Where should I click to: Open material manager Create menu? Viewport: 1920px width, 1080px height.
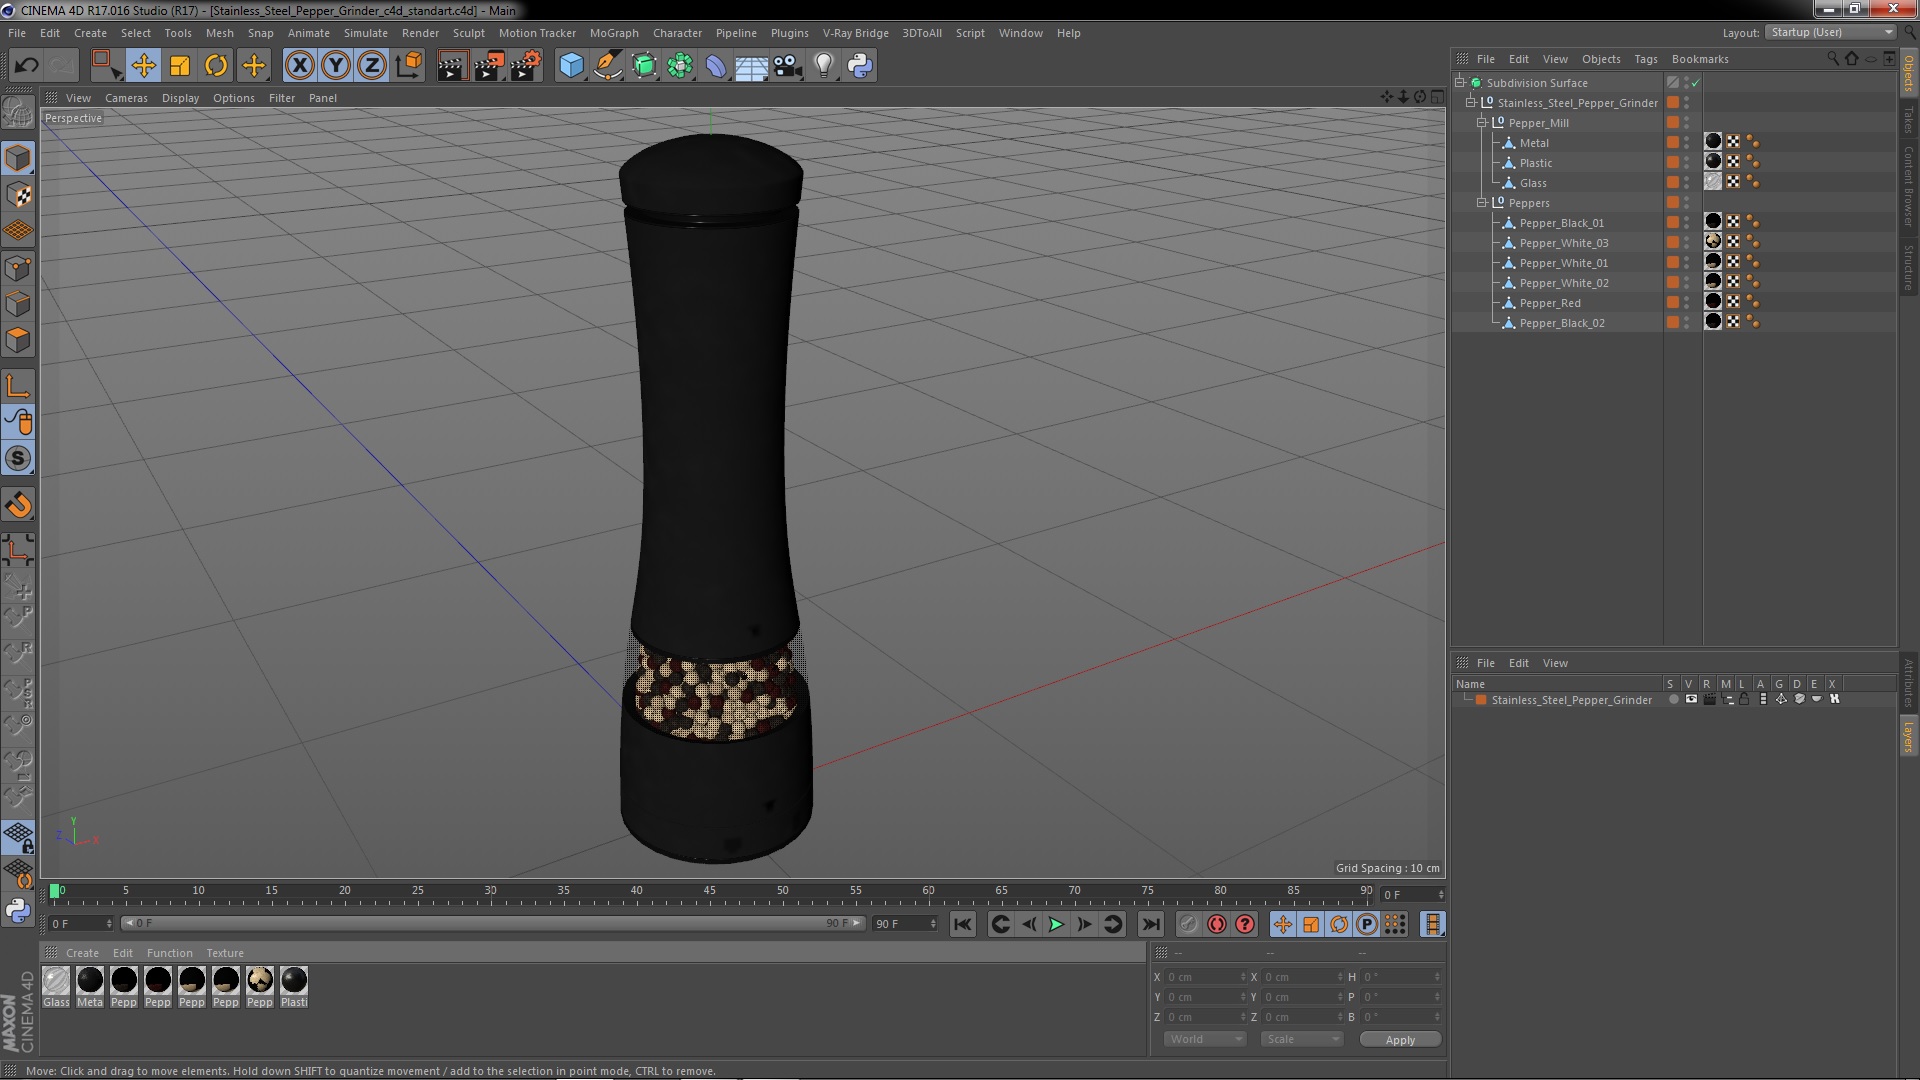pos(82,953)
